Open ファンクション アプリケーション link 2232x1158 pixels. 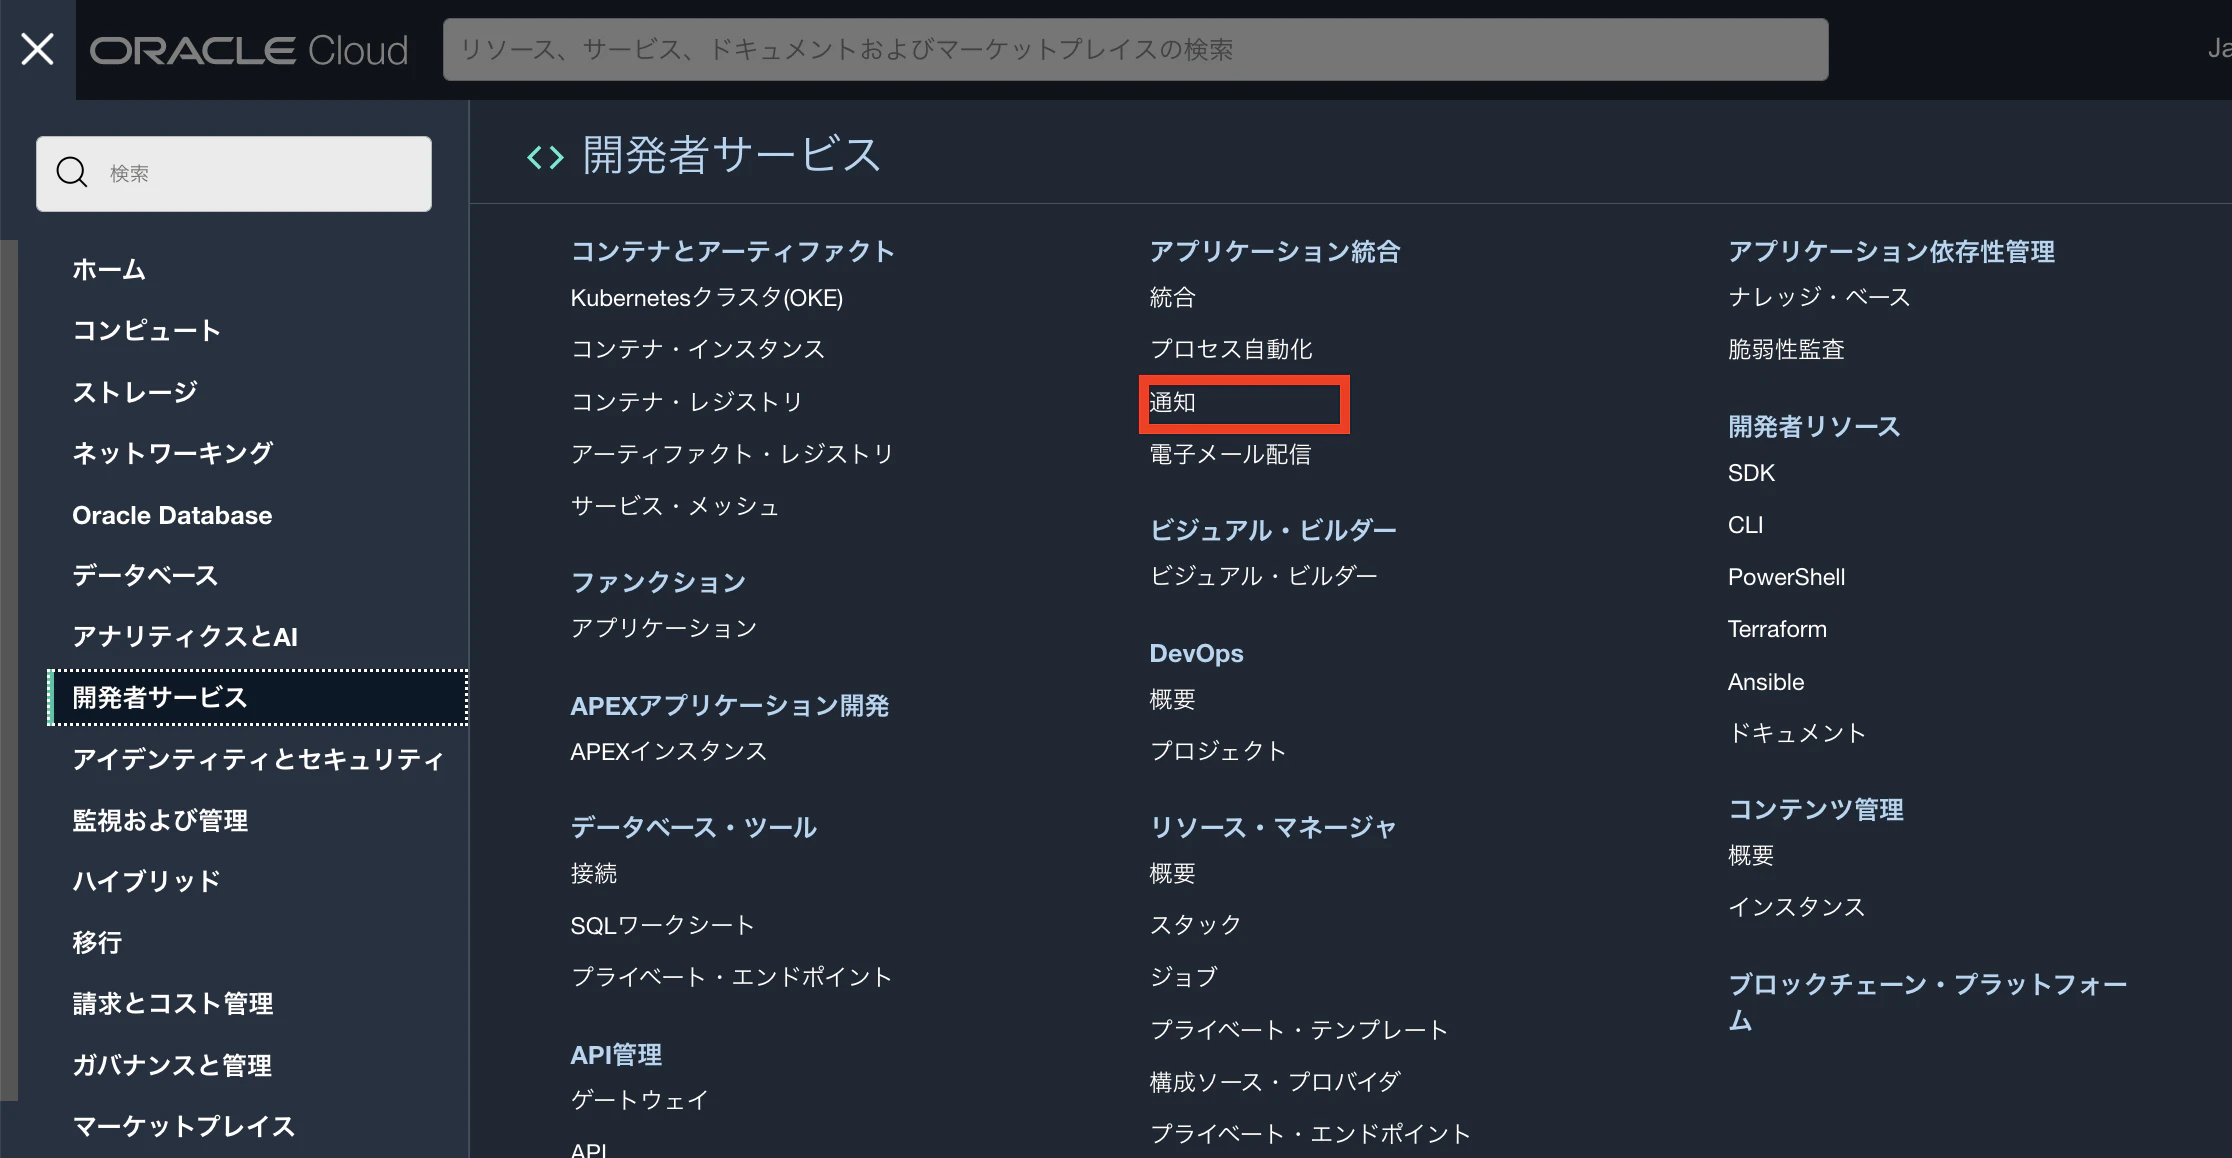[x=664, y=628]
